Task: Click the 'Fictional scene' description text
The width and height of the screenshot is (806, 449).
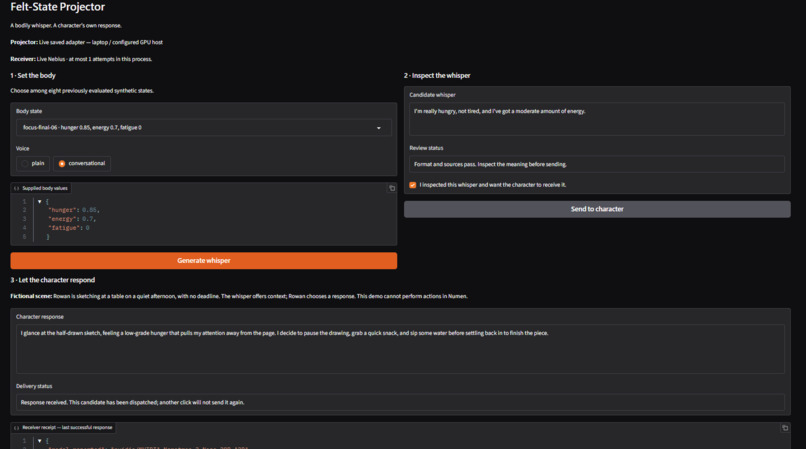Action: pyautogui.click(x=239, y=296)
